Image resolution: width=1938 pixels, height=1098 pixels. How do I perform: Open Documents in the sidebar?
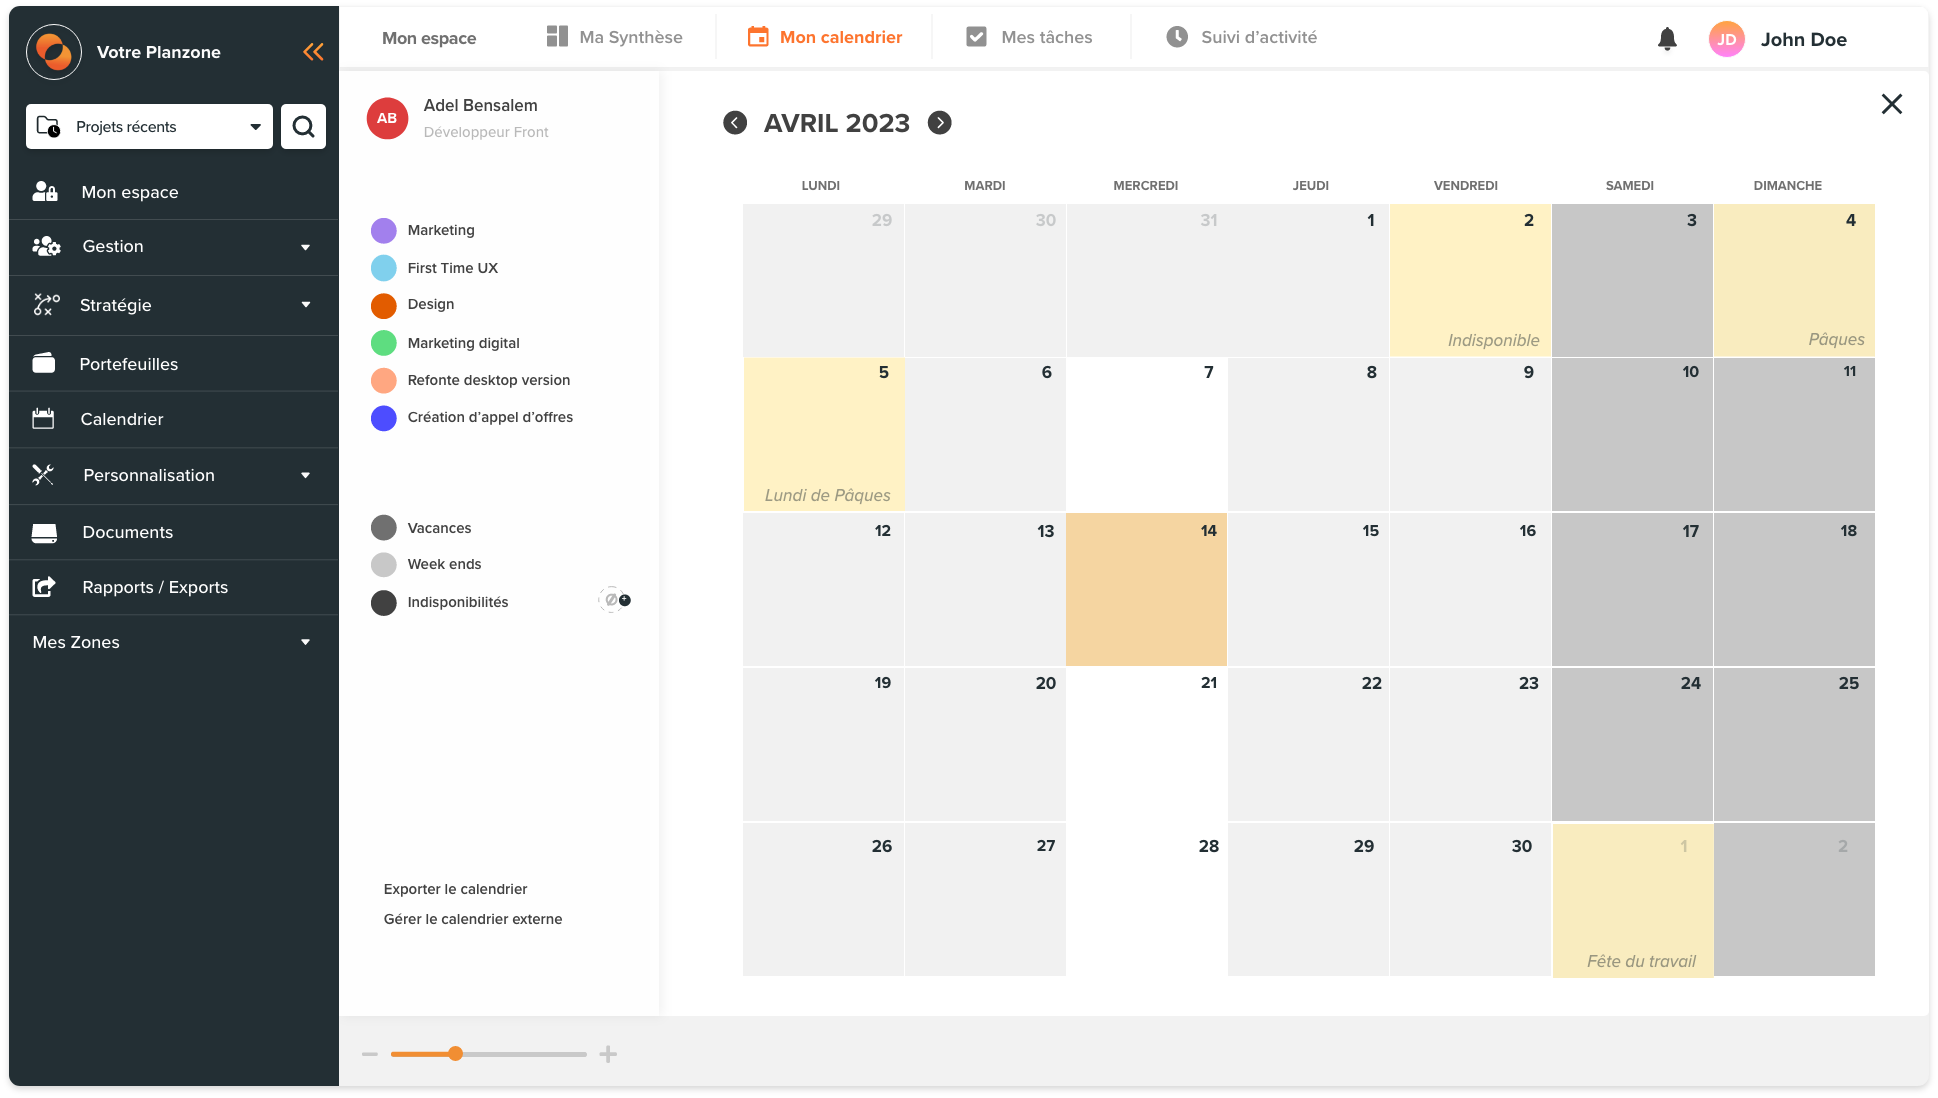(173, 532)
